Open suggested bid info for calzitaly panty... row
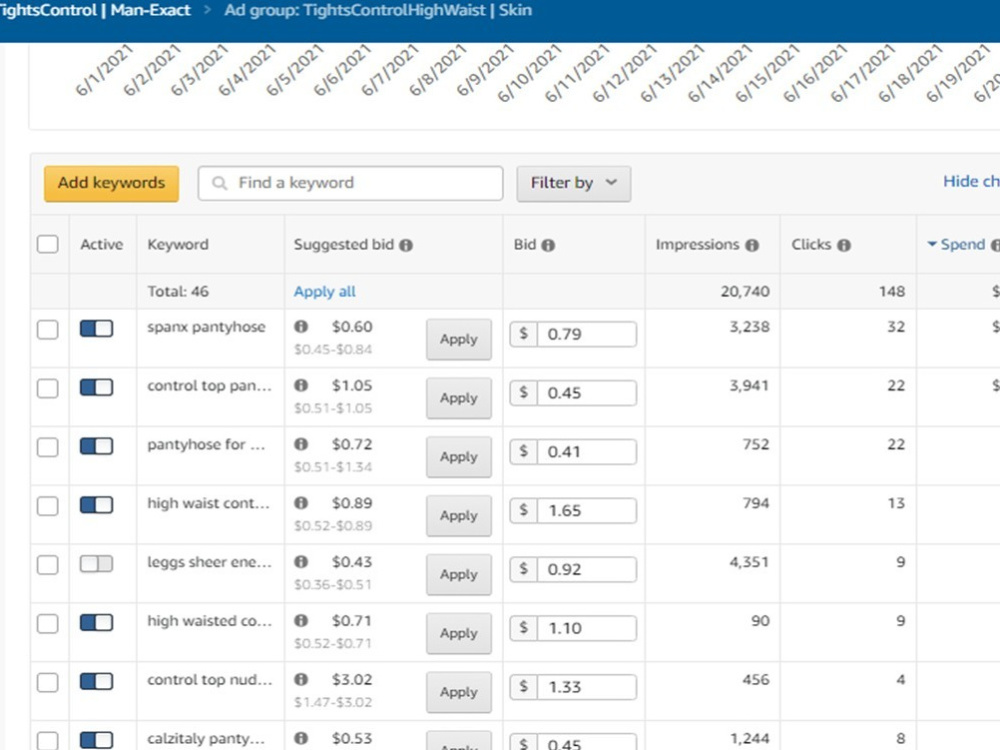 tap(301, 738)
